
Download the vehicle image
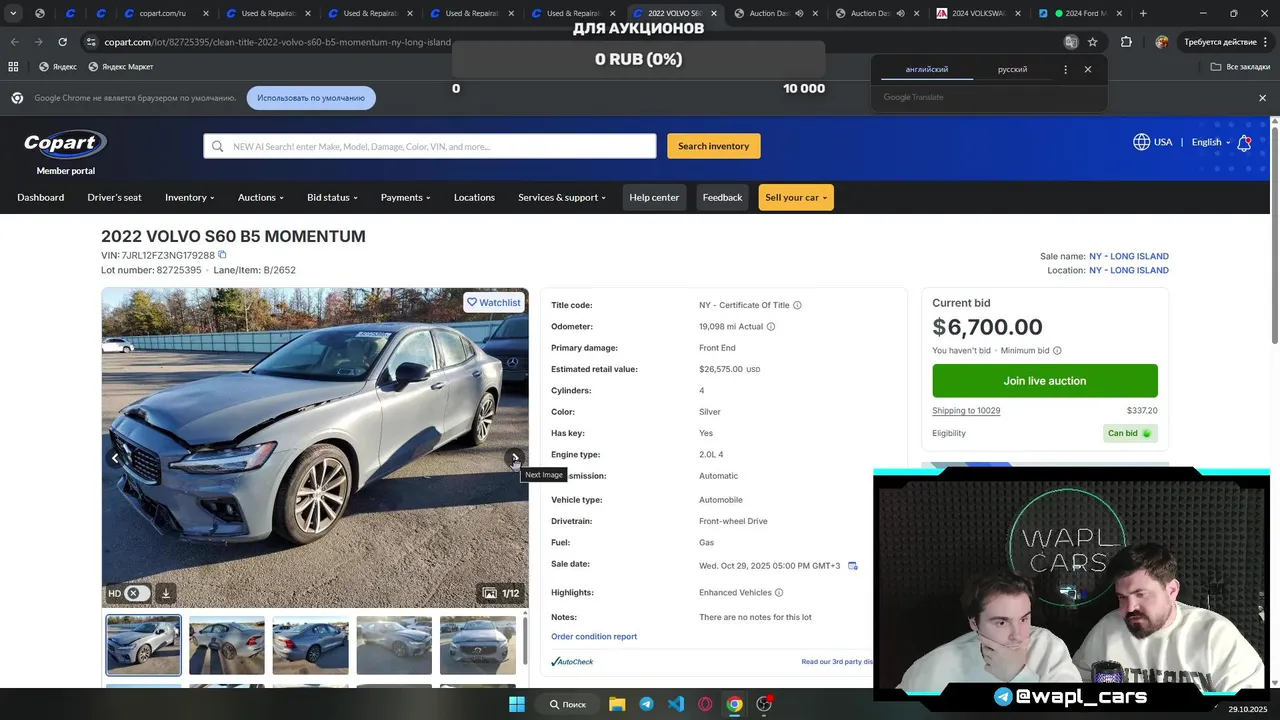pos(166,593)
